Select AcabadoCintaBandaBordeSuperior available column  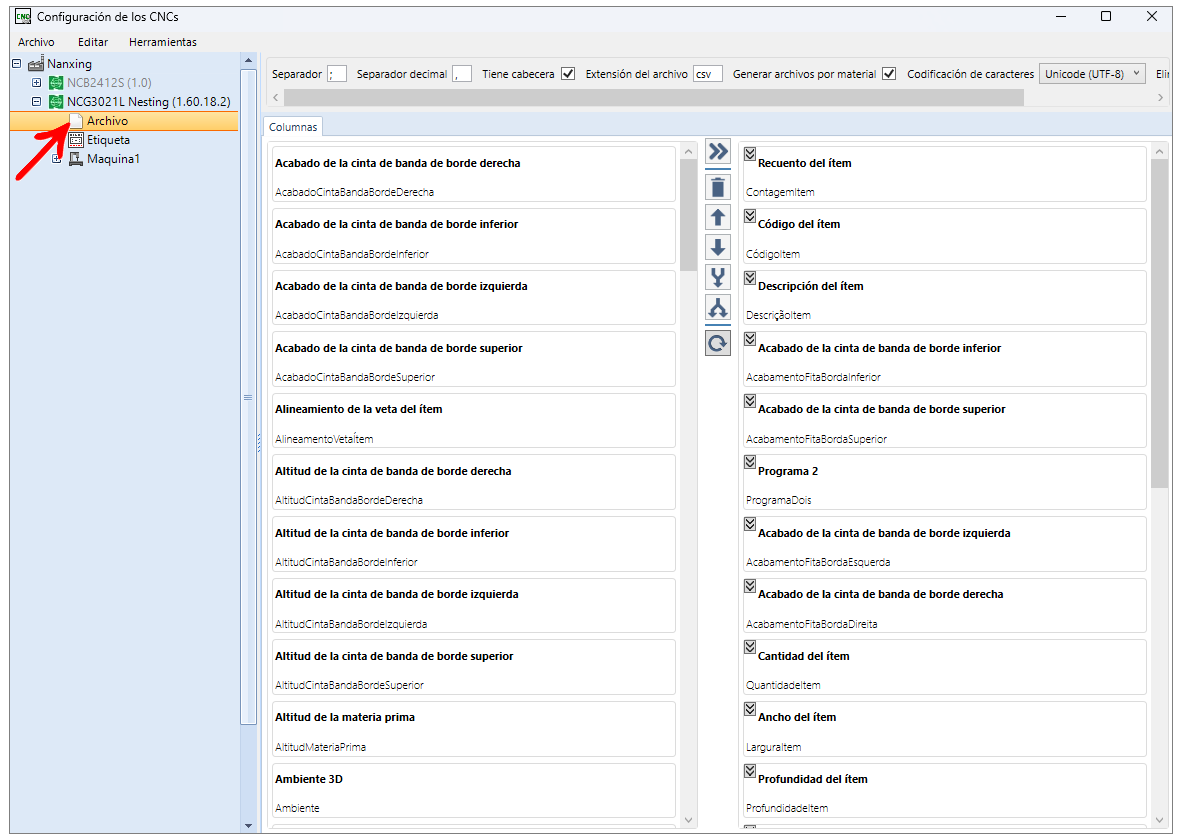[x=474, y=360]
